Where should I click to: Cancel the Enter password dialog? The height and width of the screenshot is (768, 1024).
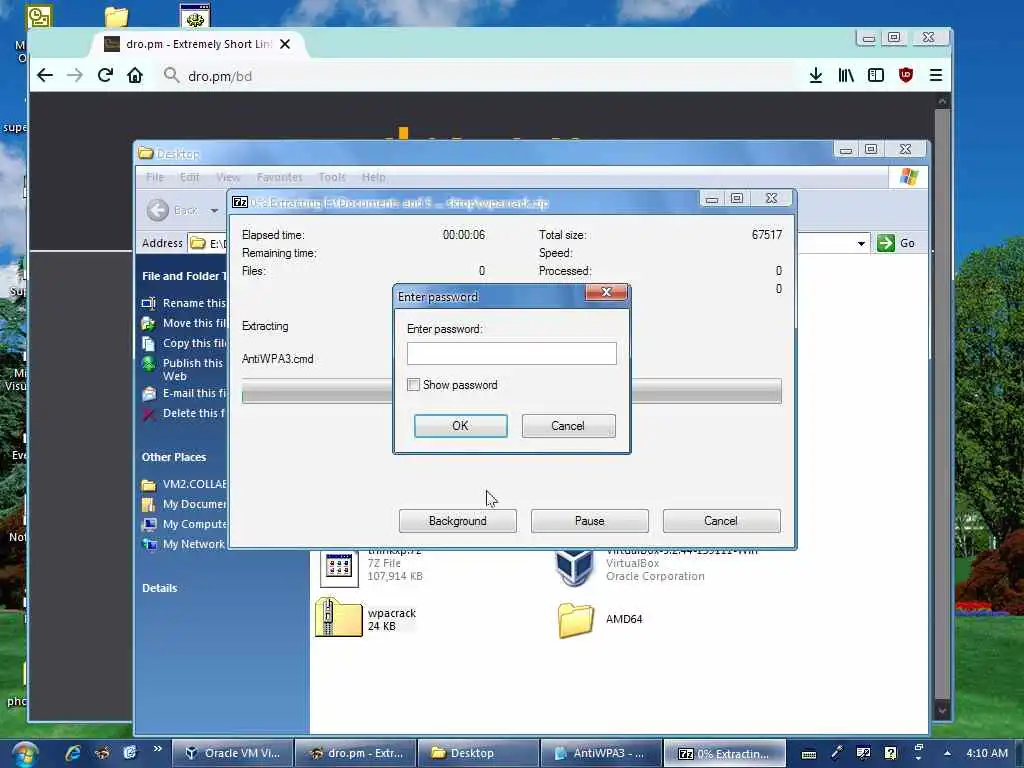point(568,426)
